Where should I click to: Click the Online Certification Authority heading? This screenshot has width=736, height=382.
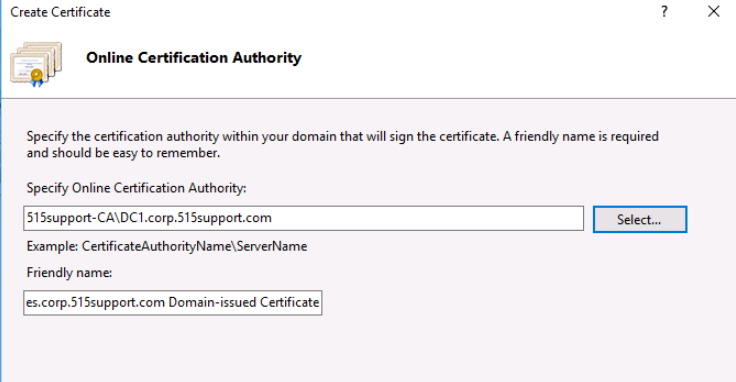193,58
